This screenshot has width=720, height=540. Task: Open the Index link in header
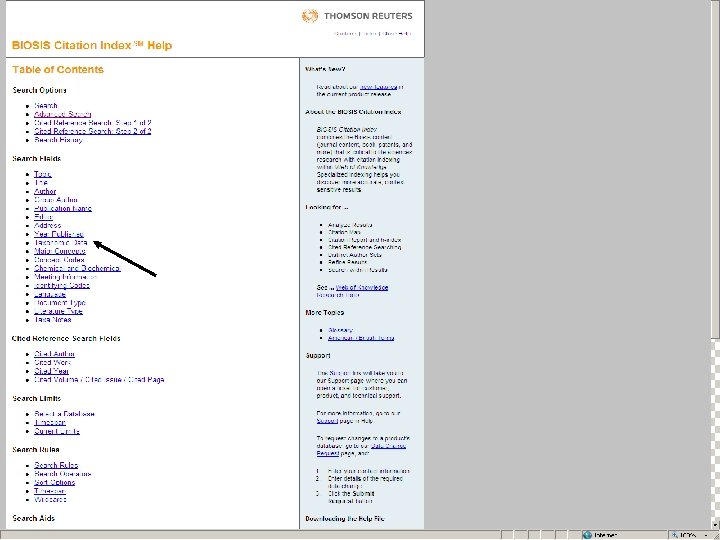pos(370,34)
